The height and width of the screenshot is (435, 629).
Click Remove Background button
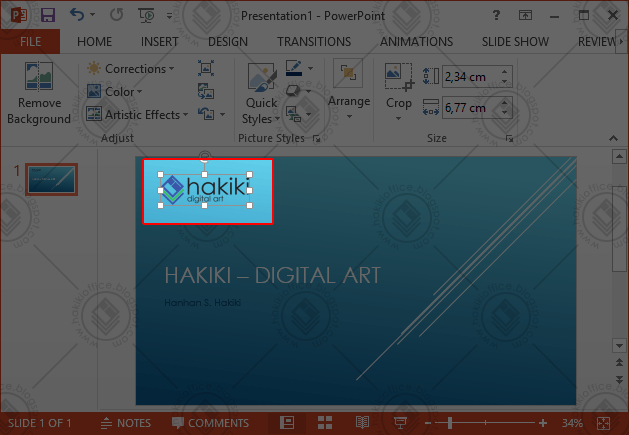pyautogui.click(x=39, y=94)
